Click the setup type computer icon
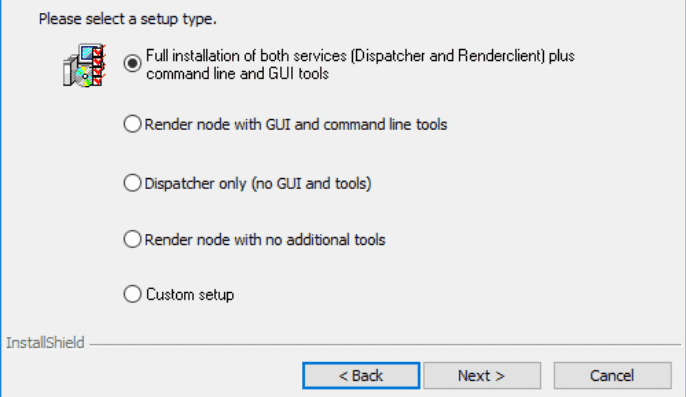 click(84, 65)
